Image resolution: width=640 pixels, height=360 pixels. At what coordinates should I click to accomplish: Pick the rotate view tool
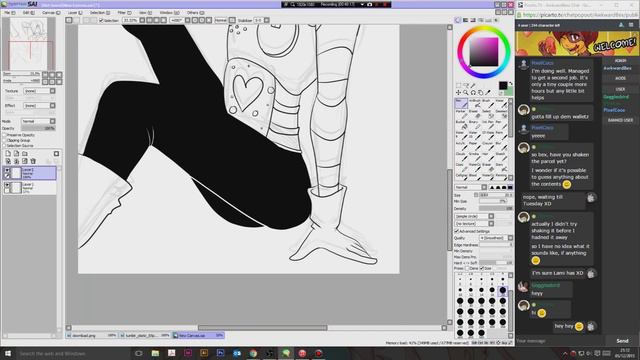(473, 93)
